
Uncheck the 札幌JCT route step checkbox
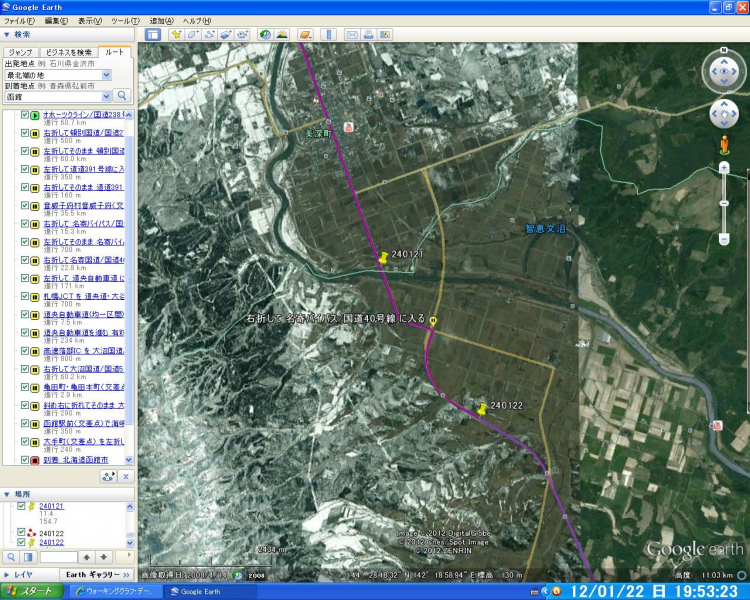(24, 297)
